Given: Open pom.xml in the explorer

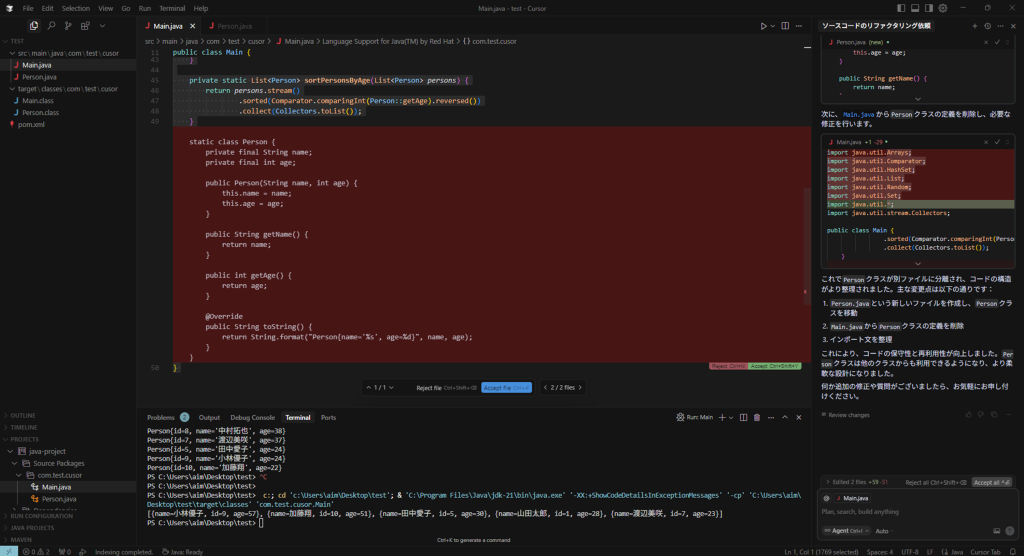Looking at the screenshot, I should (x=31, y=124).
